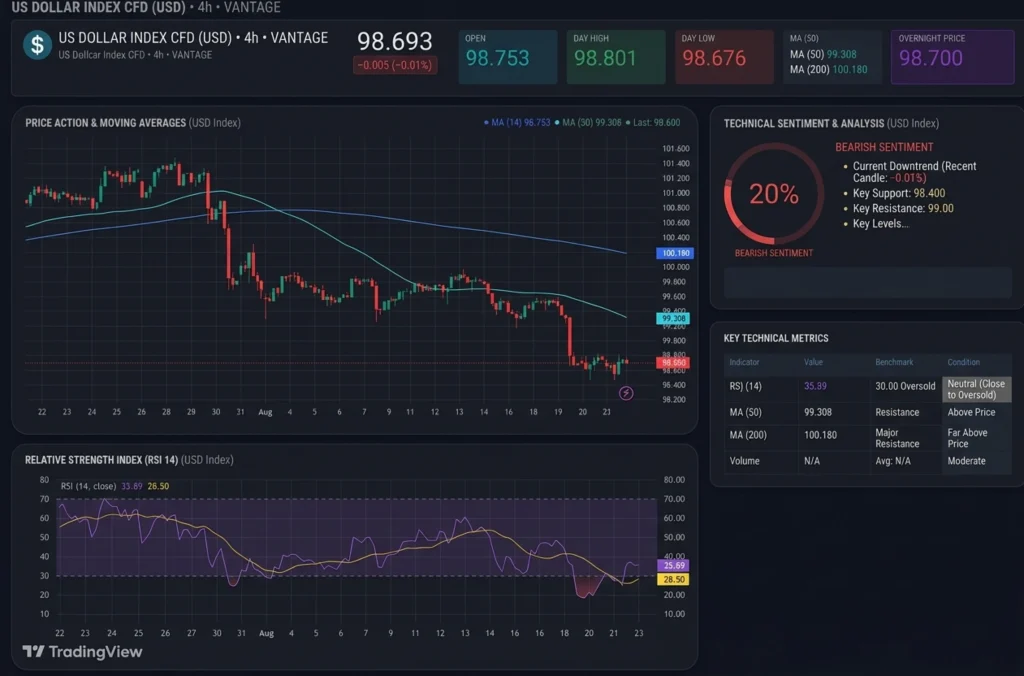Click the RSI (14) row label

tap(745, 386)
